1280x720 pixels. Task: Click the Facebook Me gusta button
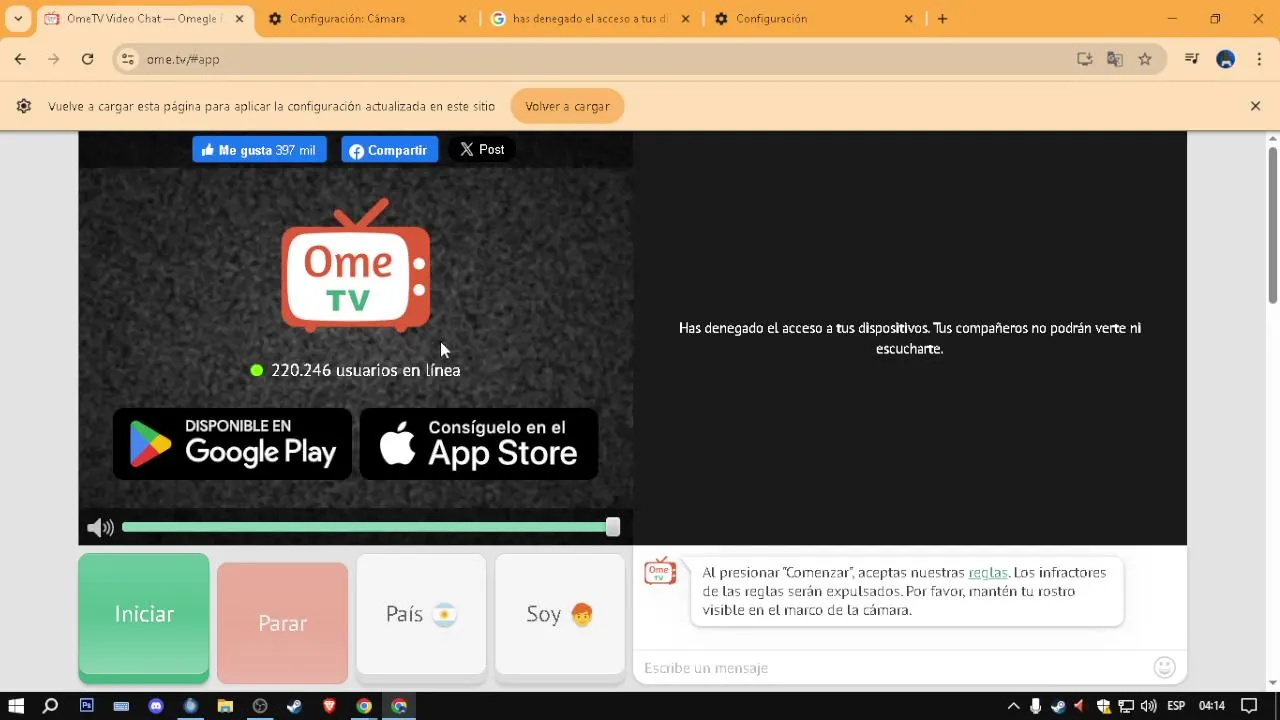(259, 150)
